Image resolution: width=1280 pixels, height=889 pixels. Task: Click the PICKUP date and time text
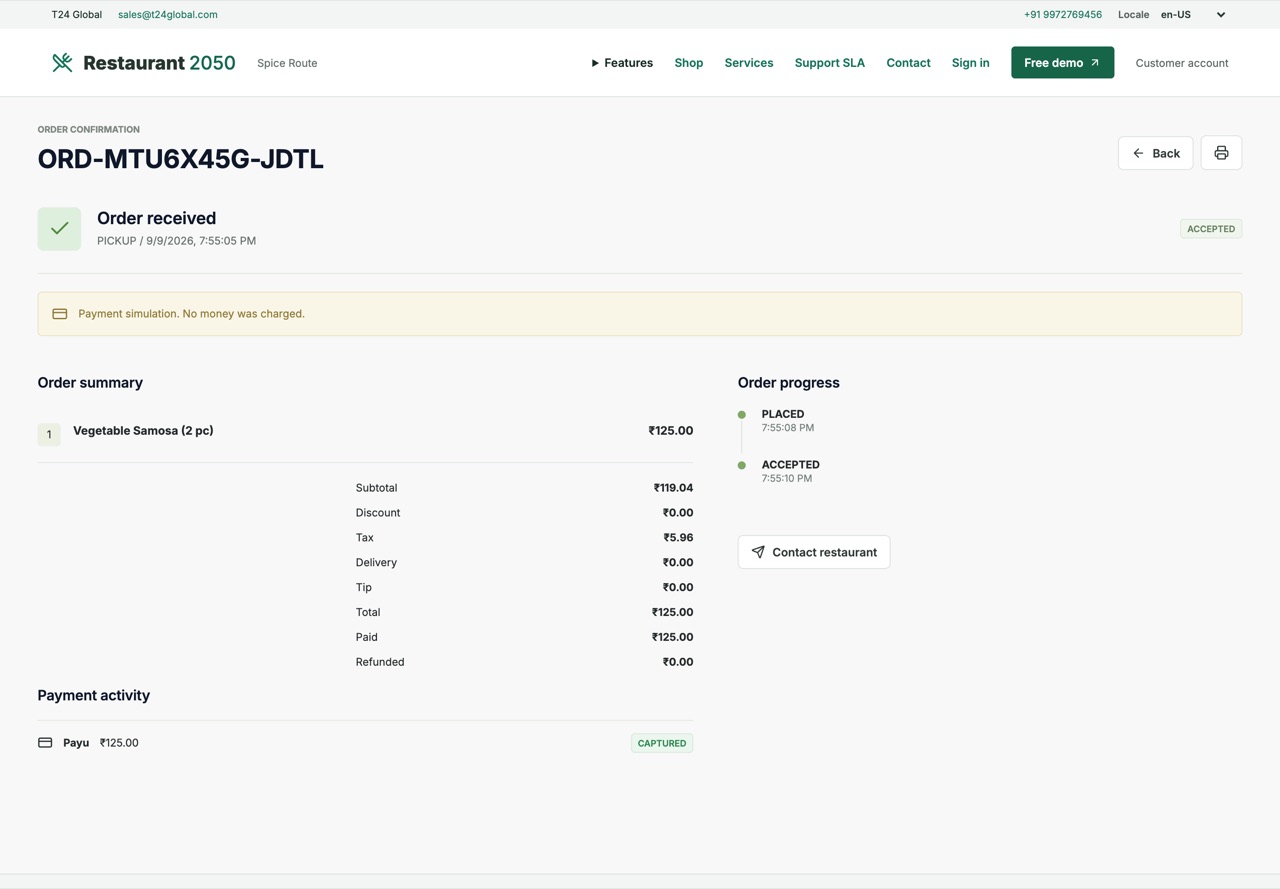click(x=176, y=241)
